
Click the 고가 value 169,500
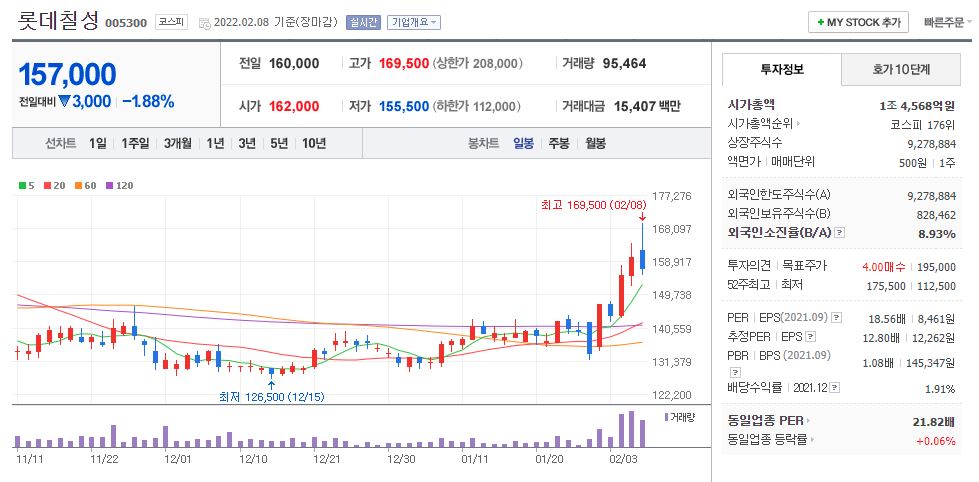[404, 64]
